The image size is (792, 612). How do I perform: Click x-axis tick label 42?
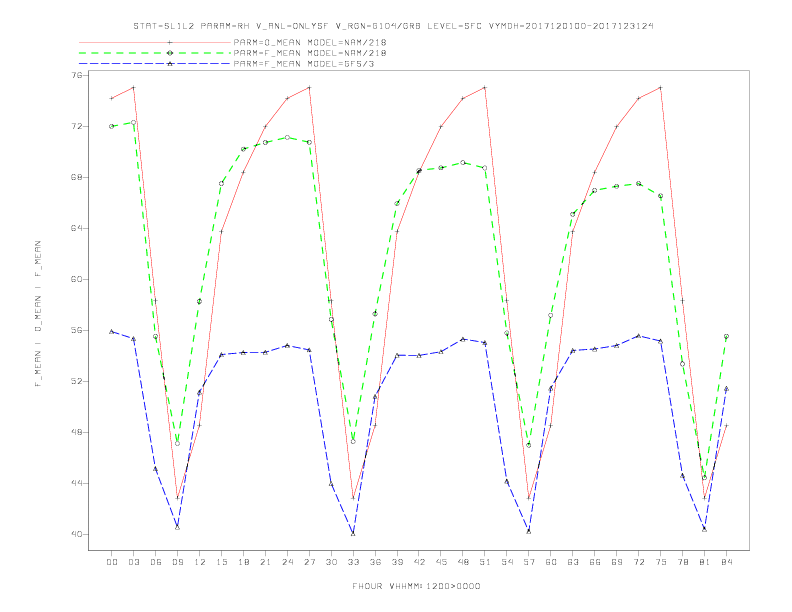419,562
